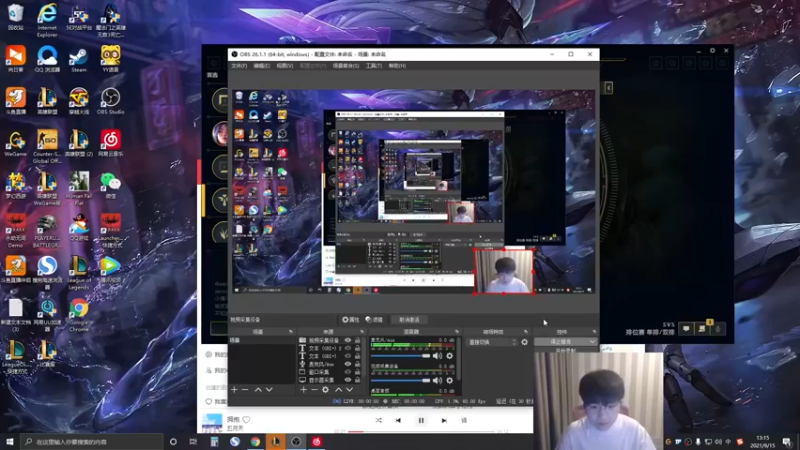The height and width of the screenshot is (450, 800).
Task: Open scene transition settings gear
Action: point(524,342)
